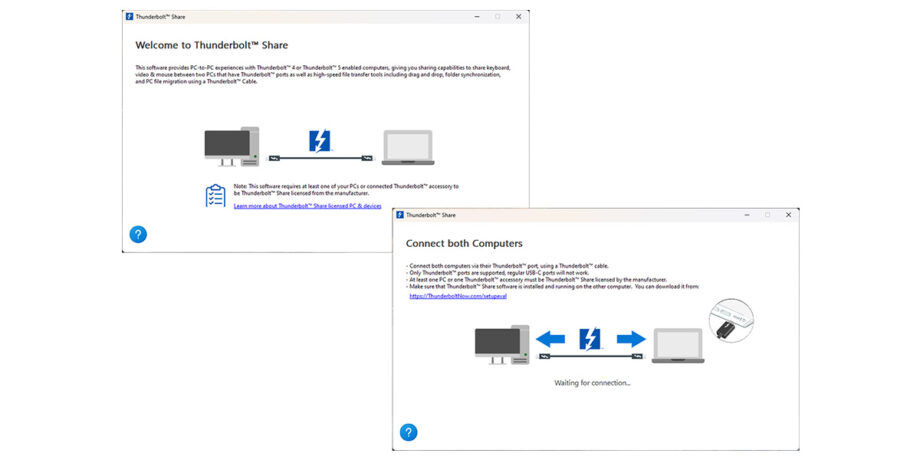Click the desktop PC image in the Welcome window
The image size is (920, 460).
pos(232,147)
